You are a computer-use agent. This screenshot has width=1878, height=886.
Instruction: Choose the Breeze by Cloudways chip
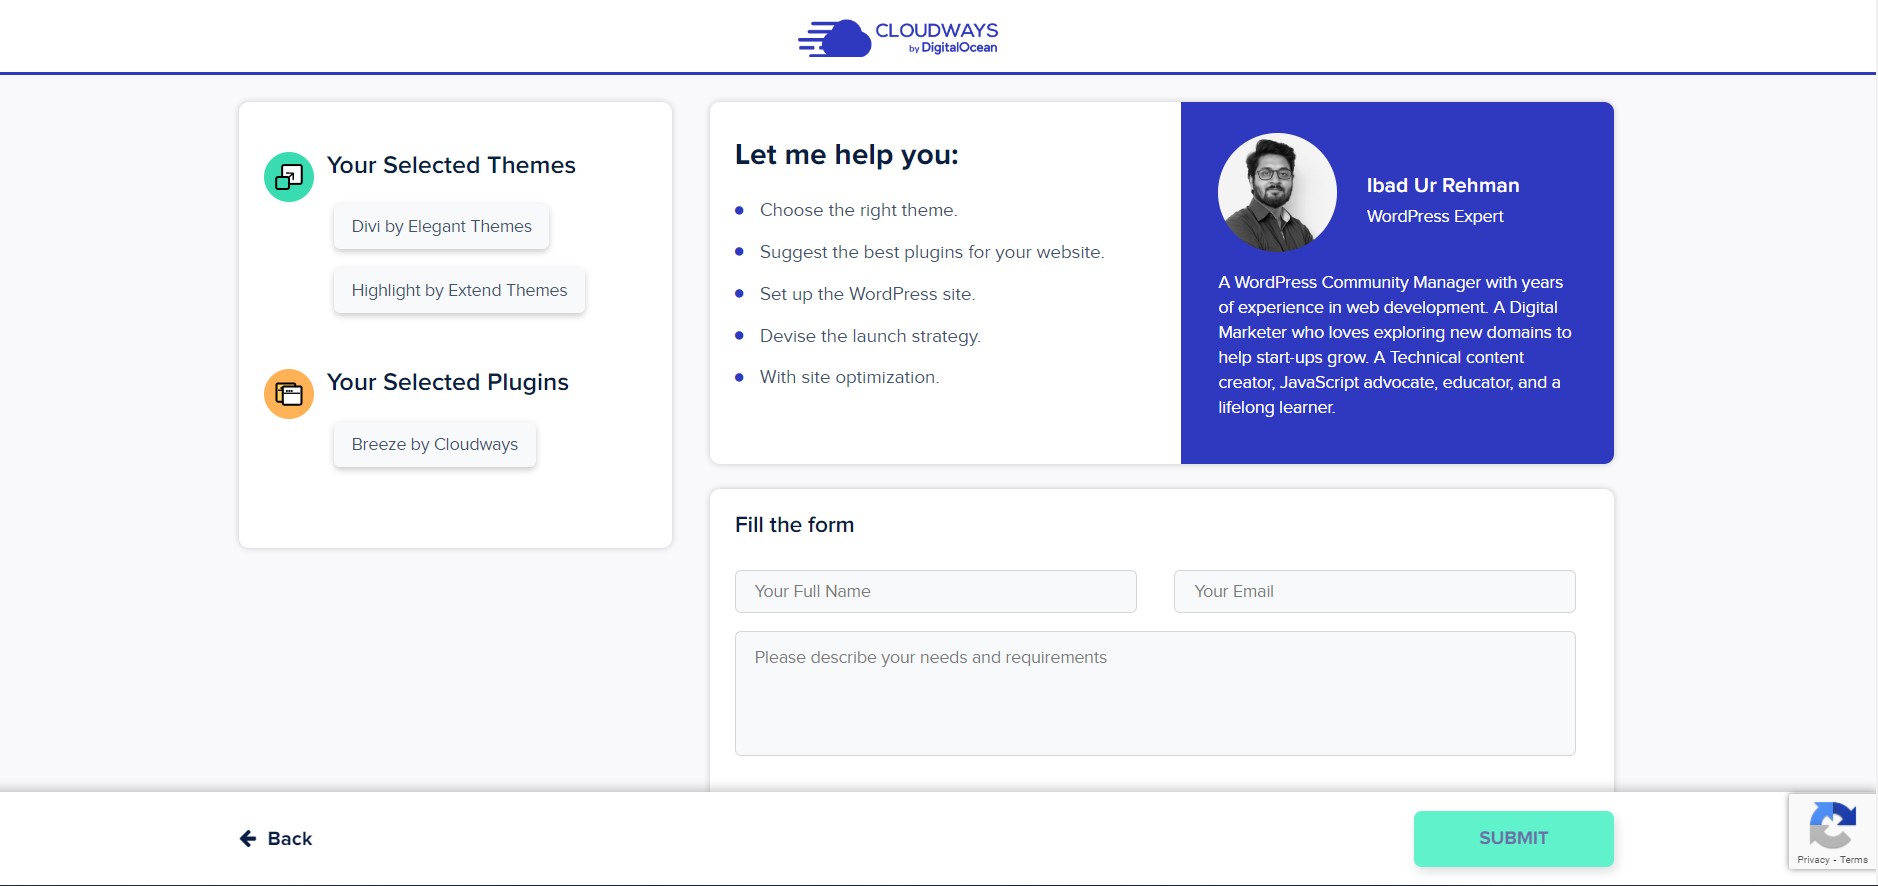(x=435, y=444)
